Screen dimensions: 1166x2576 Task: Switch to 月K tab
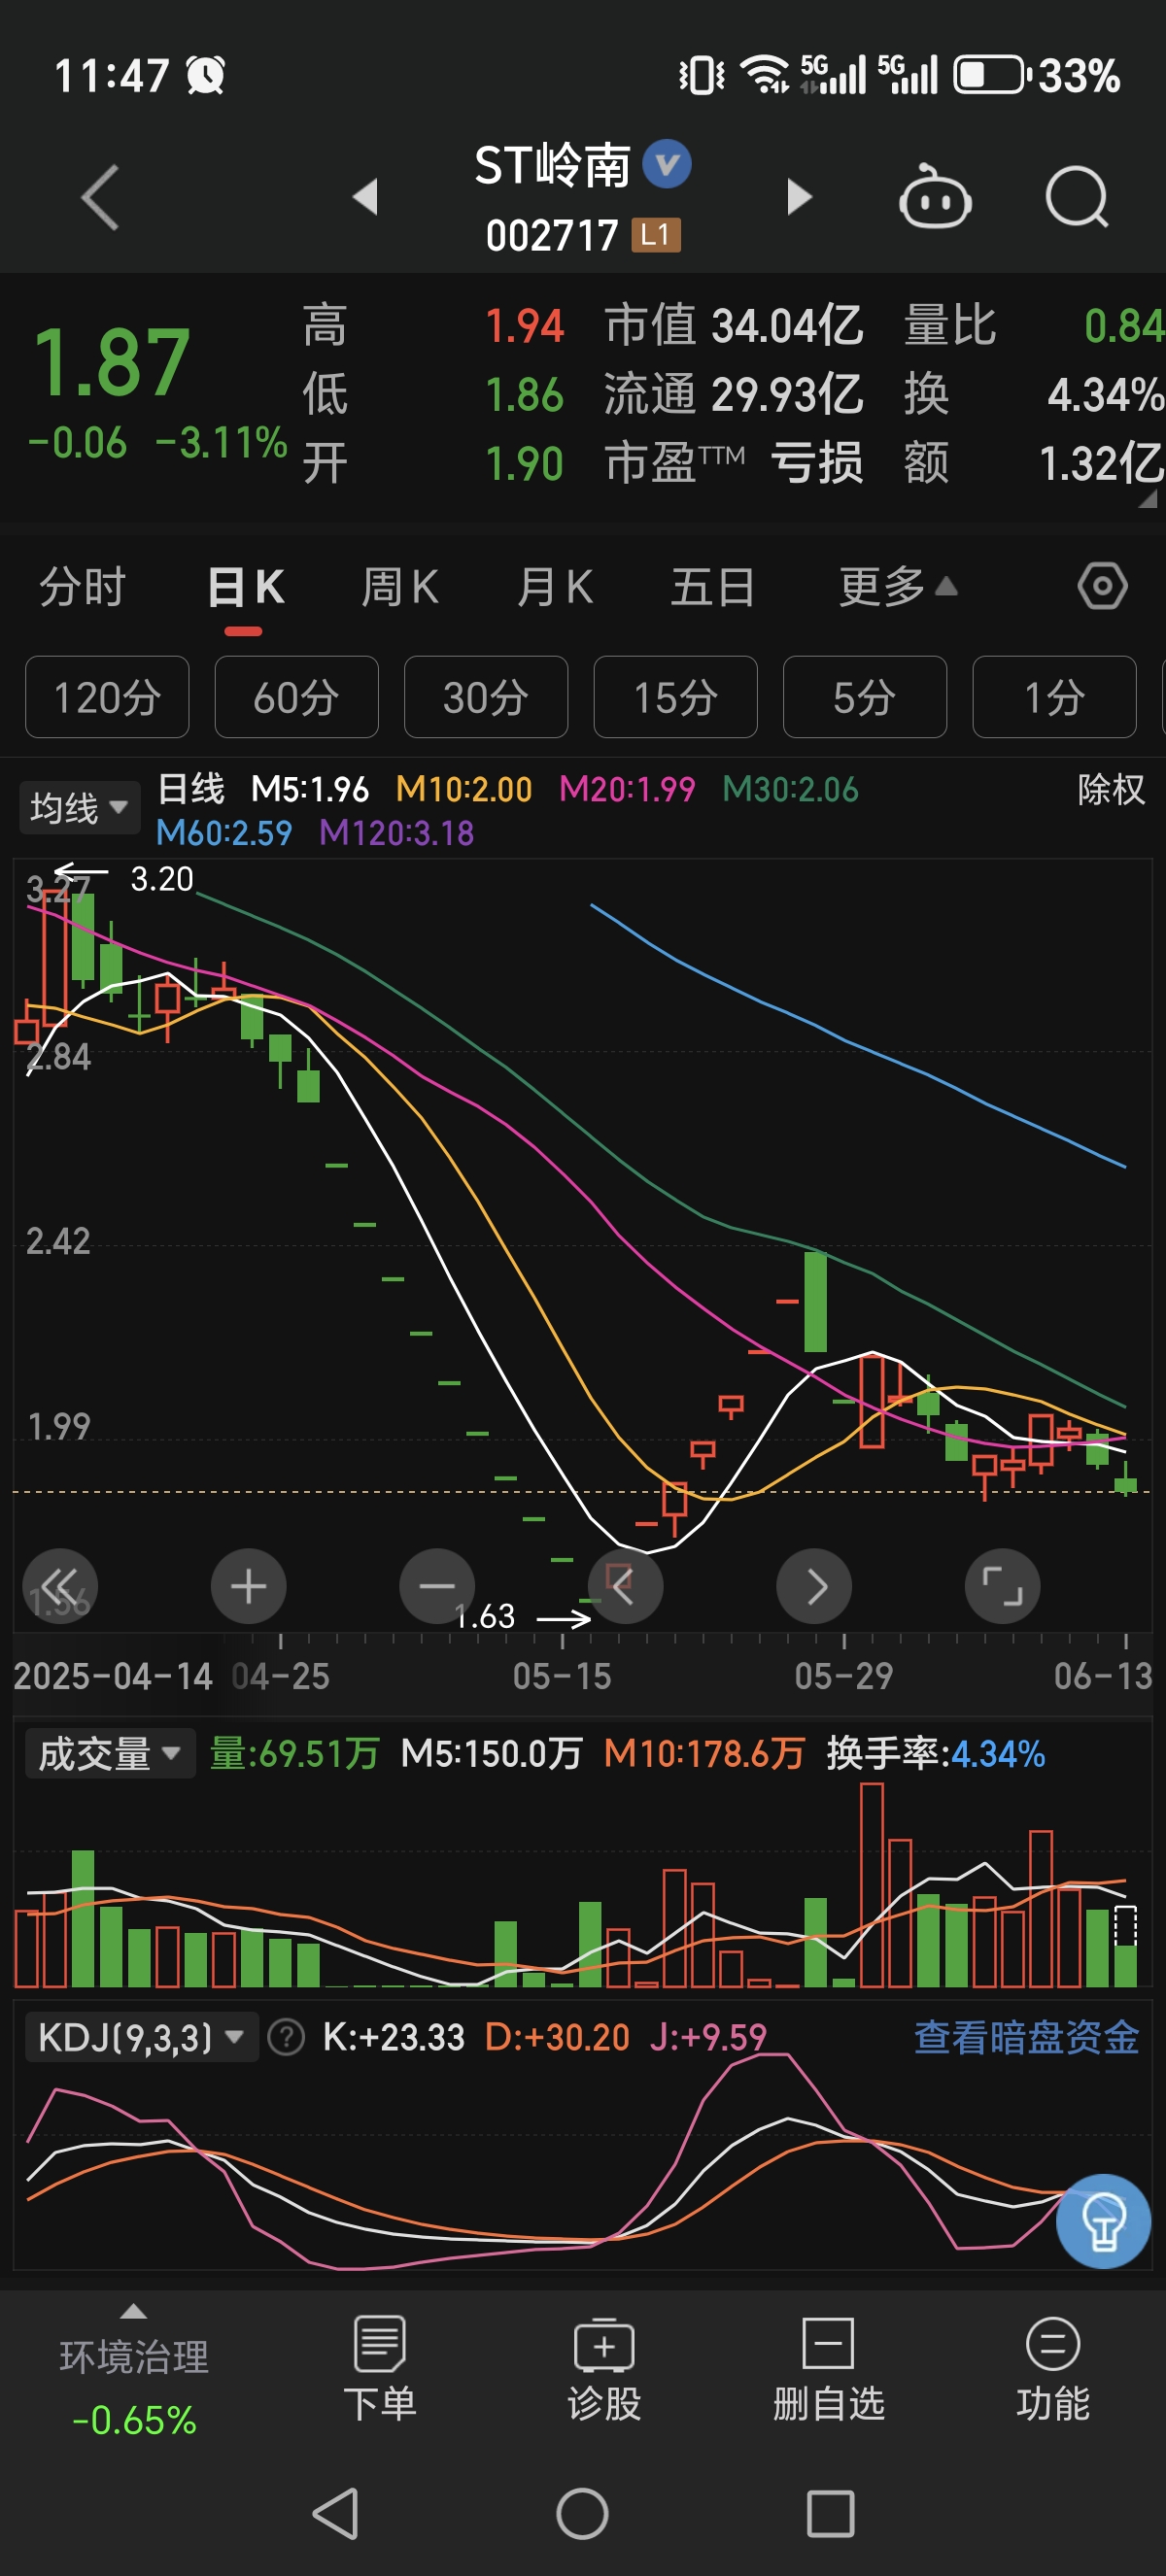coord(555,586)
